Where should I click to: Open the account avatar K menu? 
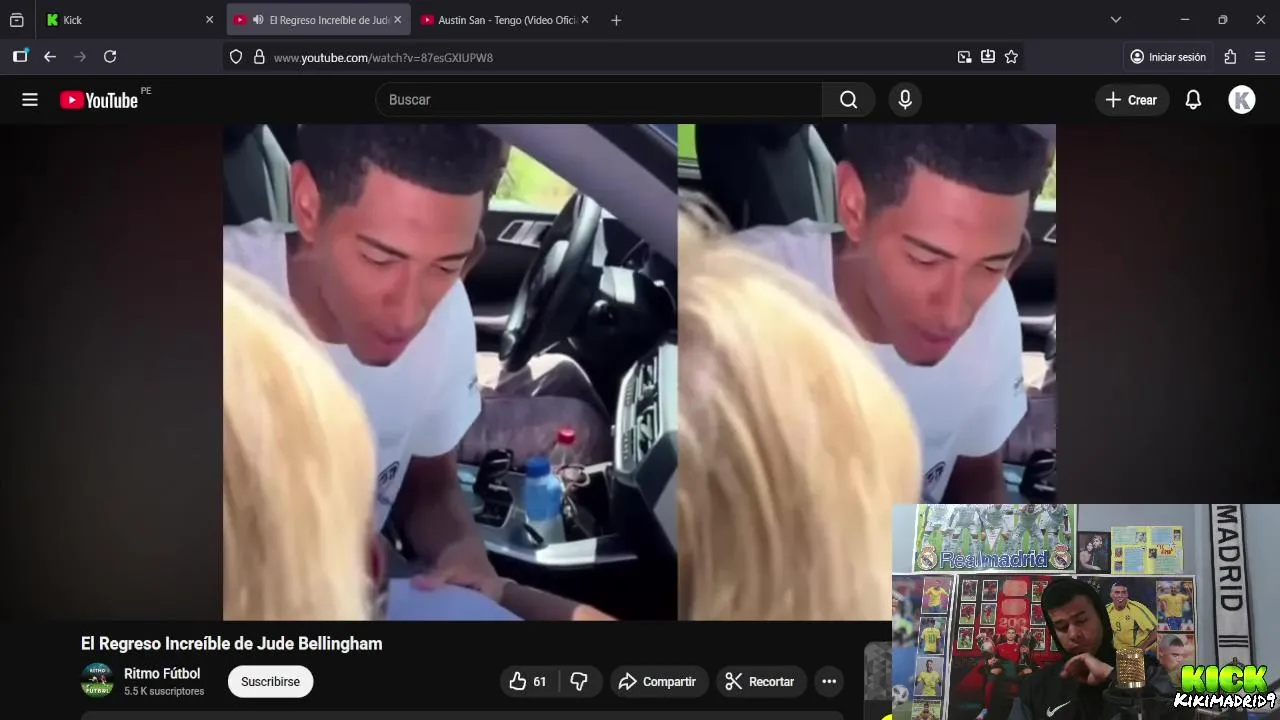(x=1241, y=100)
